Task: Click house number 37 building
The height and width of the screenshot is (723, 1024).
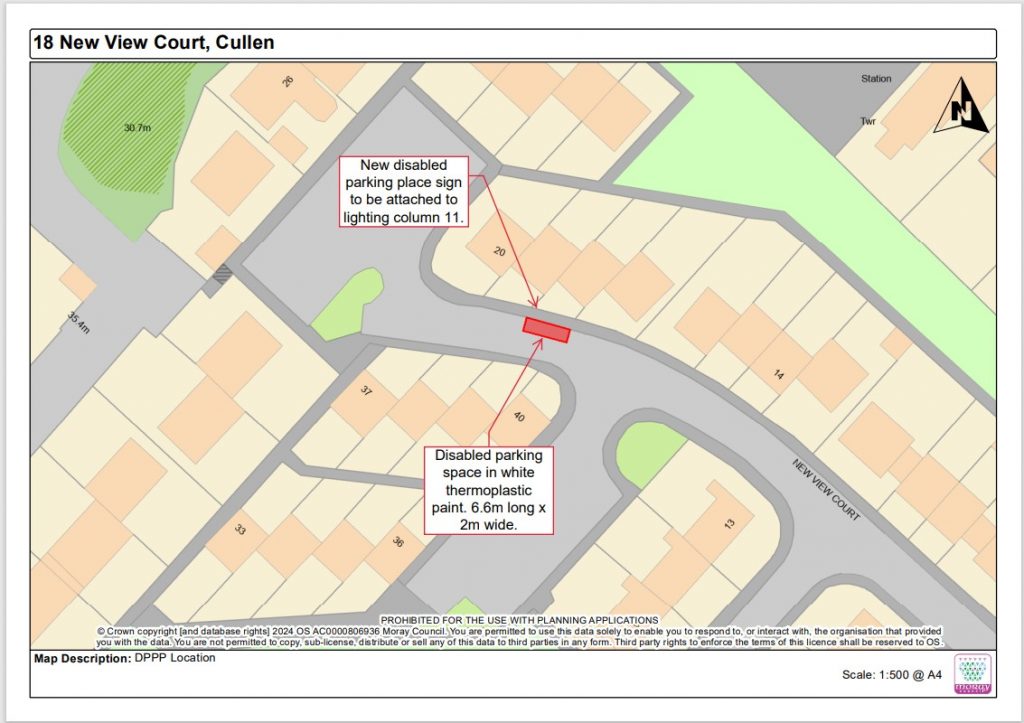Action: click(x=366, y=392)
